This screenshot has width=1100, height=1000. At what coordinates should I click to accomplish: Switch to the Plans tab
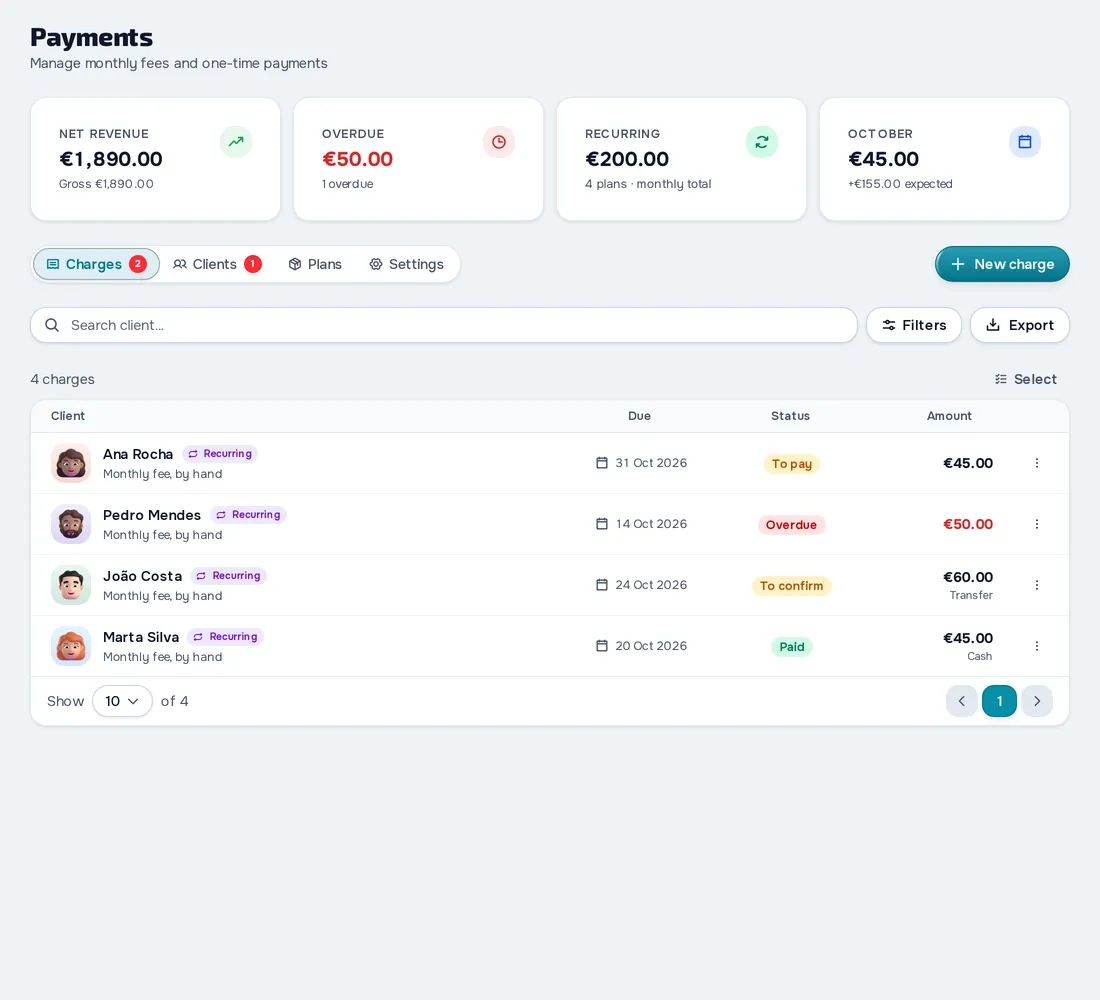tap(315, 265)
